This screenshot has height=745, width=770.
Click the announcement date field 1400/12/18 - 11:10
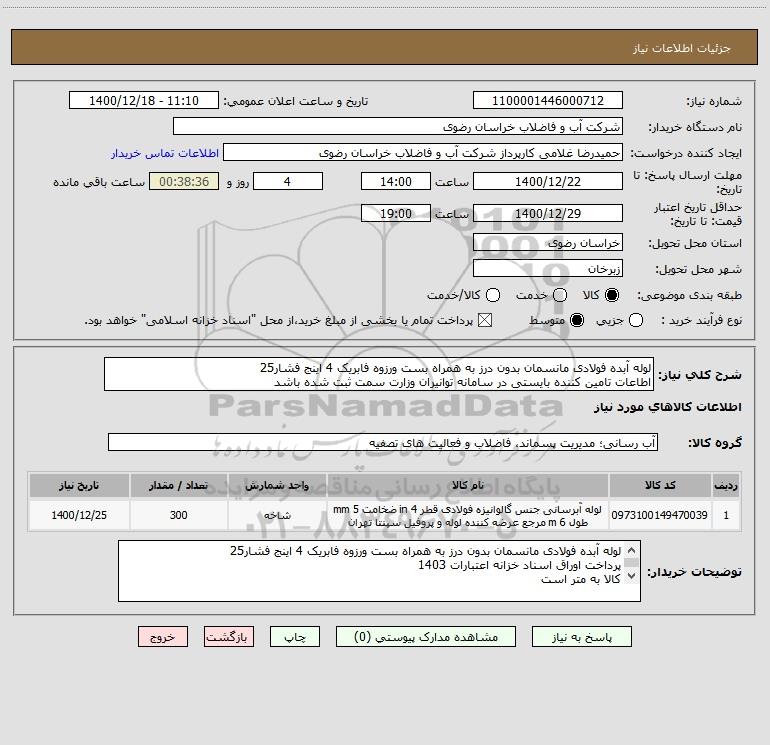pyautogui.click(x=144, y=101)
